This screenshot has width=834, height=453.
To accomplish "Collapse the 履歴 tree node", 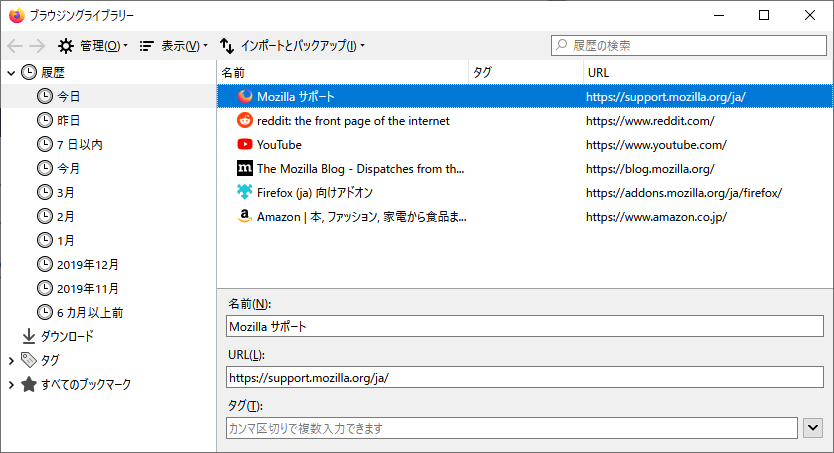I will [x=11, y=73].
